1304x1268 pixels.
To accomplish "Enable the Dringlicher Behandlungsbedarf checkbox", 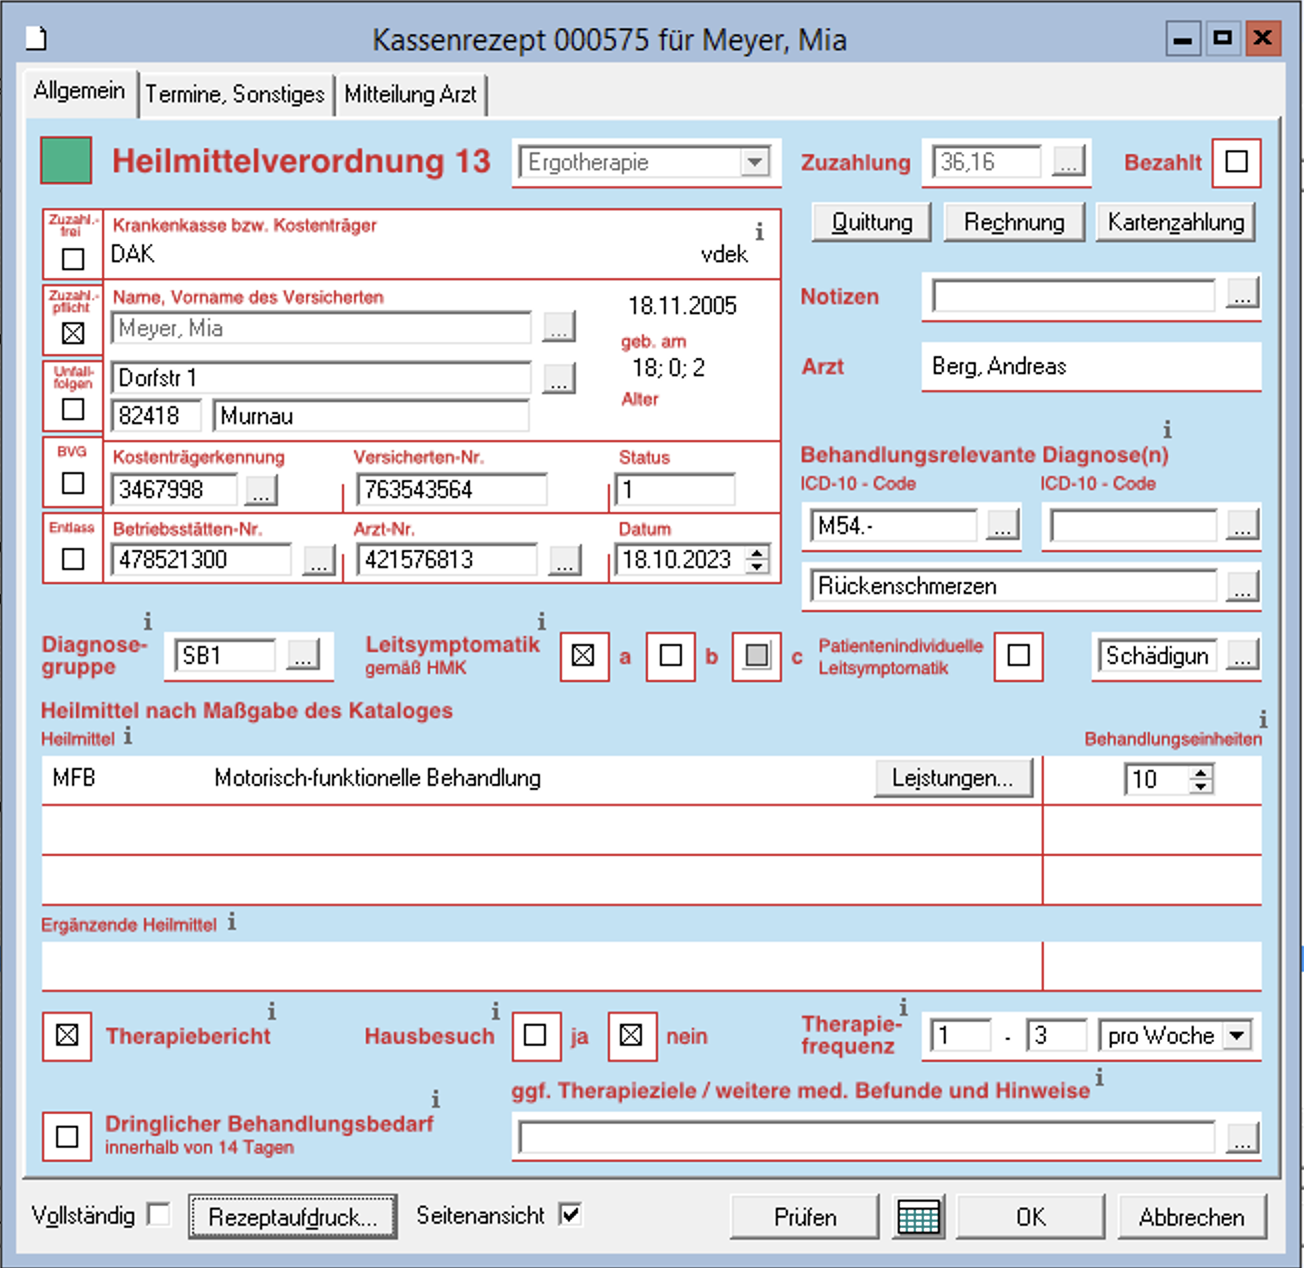I will 67,1137.
